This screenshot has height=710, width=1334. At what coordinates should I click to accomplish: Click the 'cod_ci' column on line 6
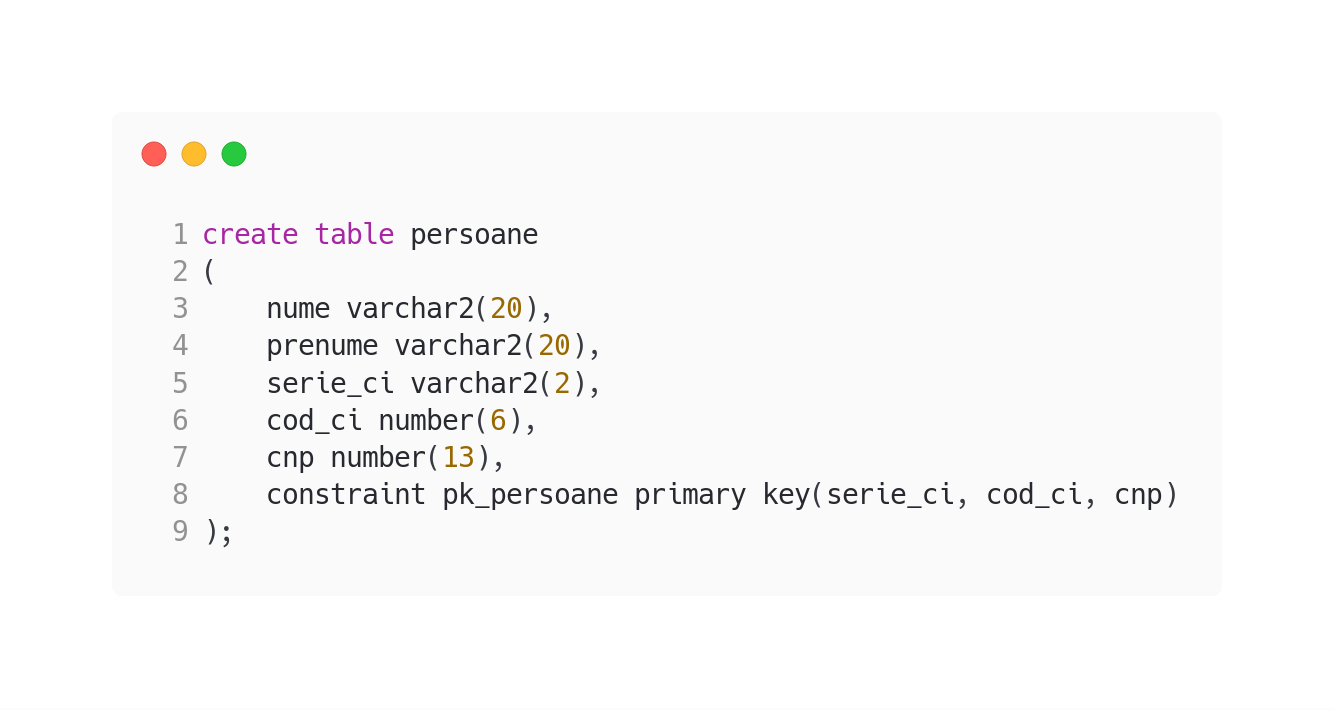(314, 421)
